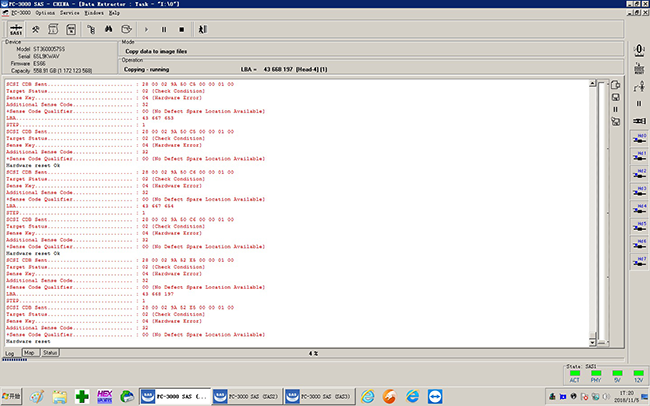
Task: Toggle head Hd7 button
Action: pos(640,262)
